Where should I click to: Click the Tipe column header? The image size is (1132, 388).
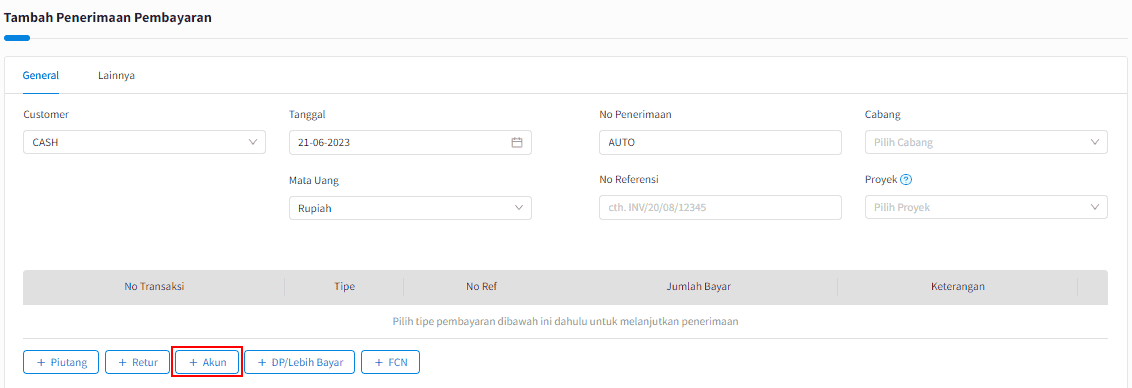344,286
